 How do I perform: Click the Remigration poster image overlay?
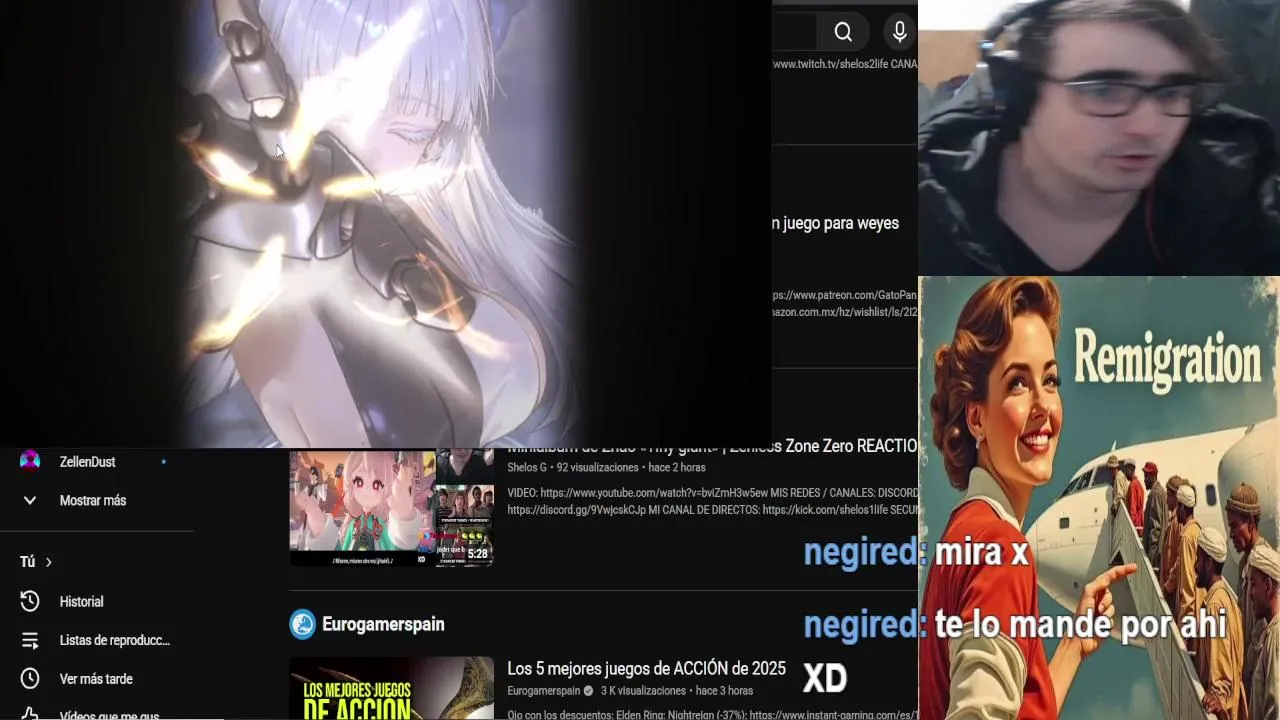tap(1099, 498)
